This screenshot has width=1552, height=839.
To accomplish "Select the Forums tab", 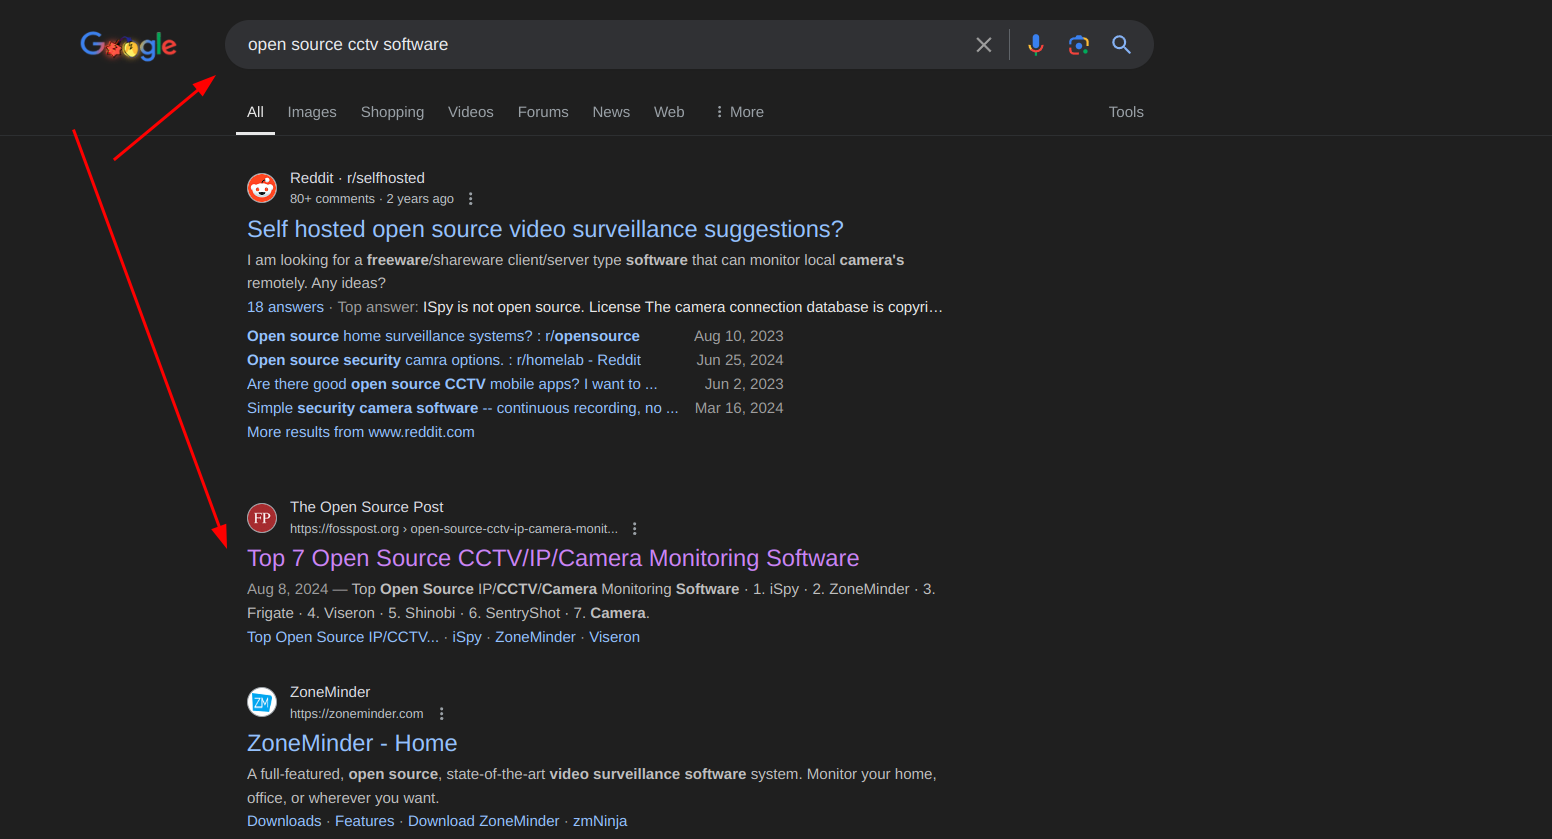I will [x=543, y=112].
